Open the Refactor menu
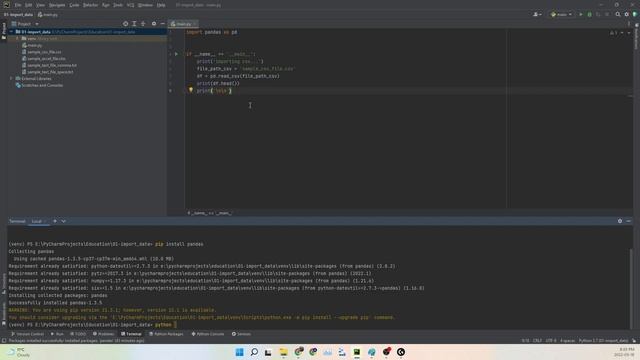 [x=91, y=5]
